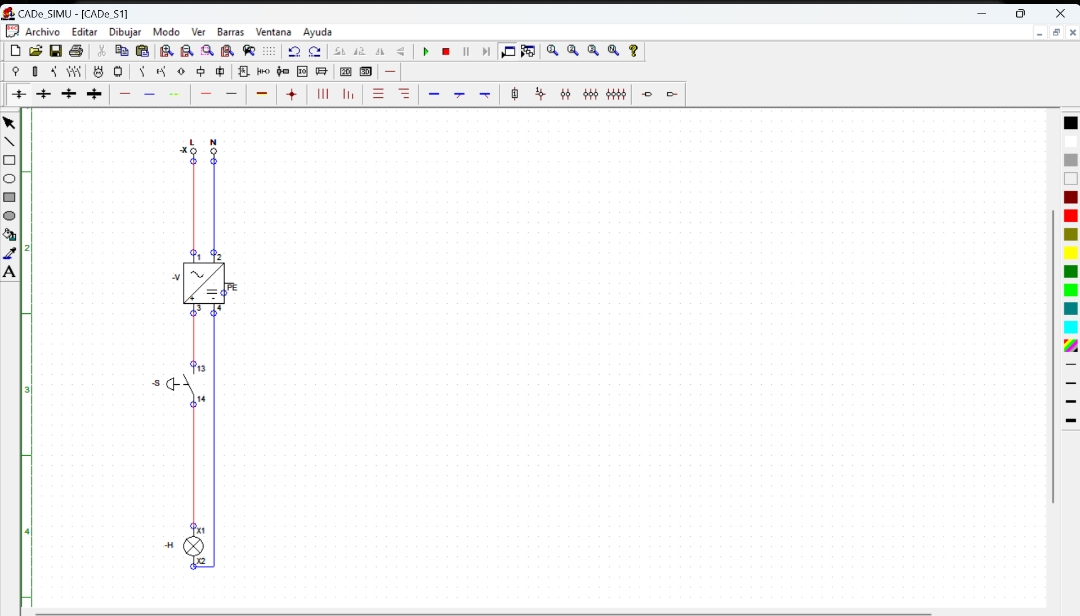Image resolution: width=1080 pixels, height=616 pixels.
Task: Select pushbutton S symbol in diagram
Action: tap(181, 384)
